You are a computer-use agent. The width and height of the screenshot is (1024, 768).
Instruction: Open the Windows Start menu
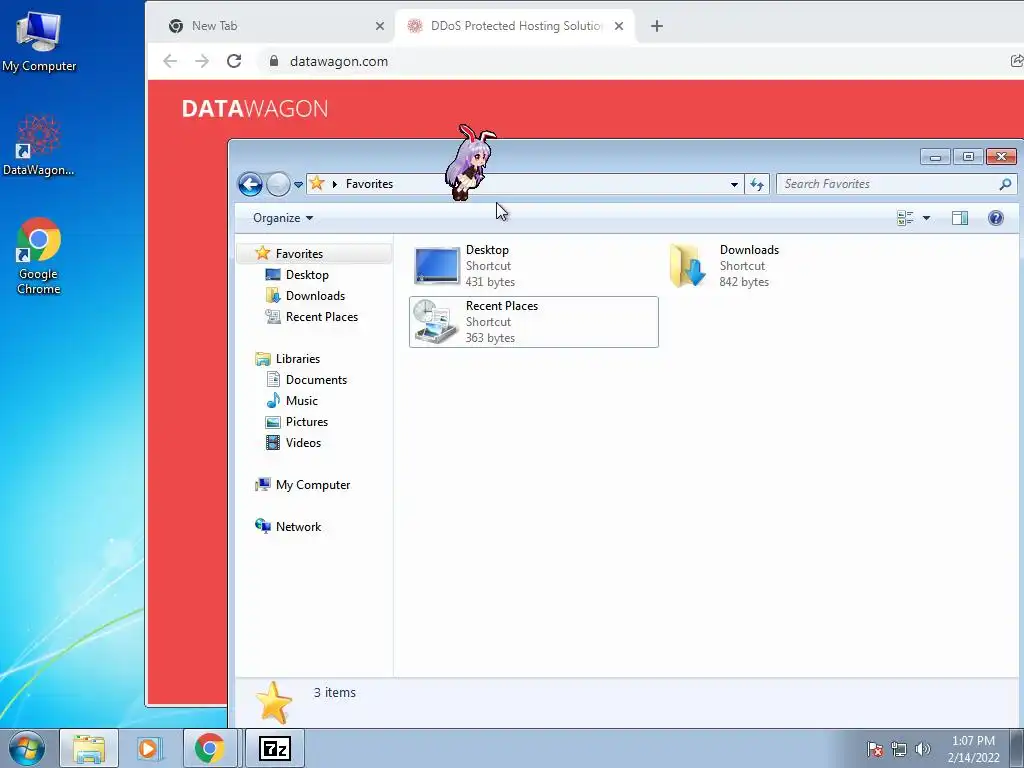[26, 748]
